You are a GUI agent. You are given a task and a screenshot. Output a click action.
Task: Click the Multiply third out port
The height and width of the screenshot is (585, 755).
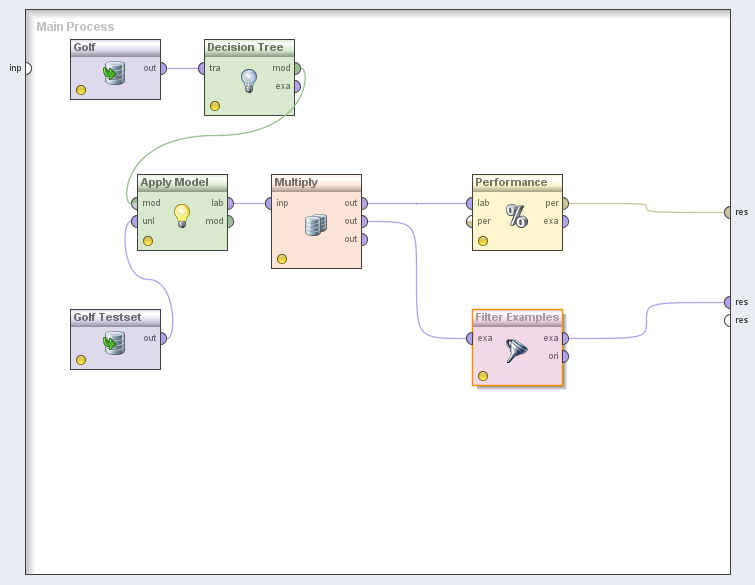click(x=364, y=239)
